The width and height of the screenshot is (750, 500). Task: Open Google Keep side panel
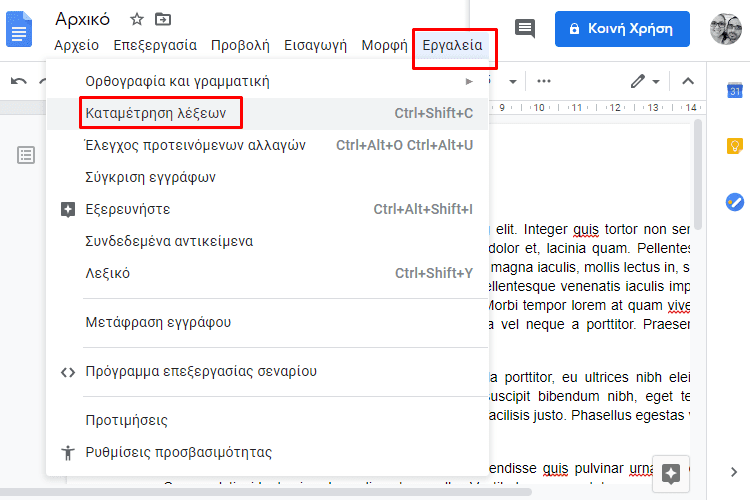735,145
